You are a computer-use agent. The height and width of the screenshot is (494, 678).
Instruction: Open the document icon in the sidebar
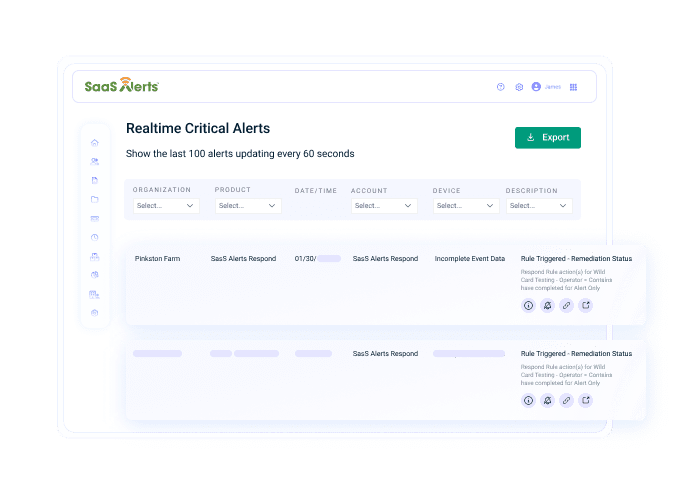click(95, 180)
